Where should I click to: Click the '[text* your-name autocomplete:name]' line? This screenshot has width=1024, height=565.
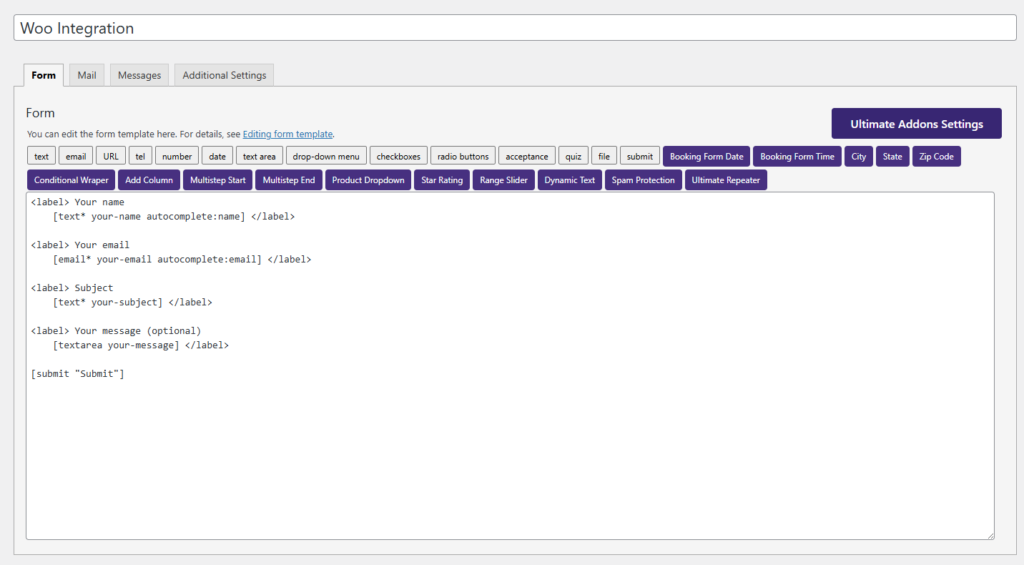tap(174, 216)
